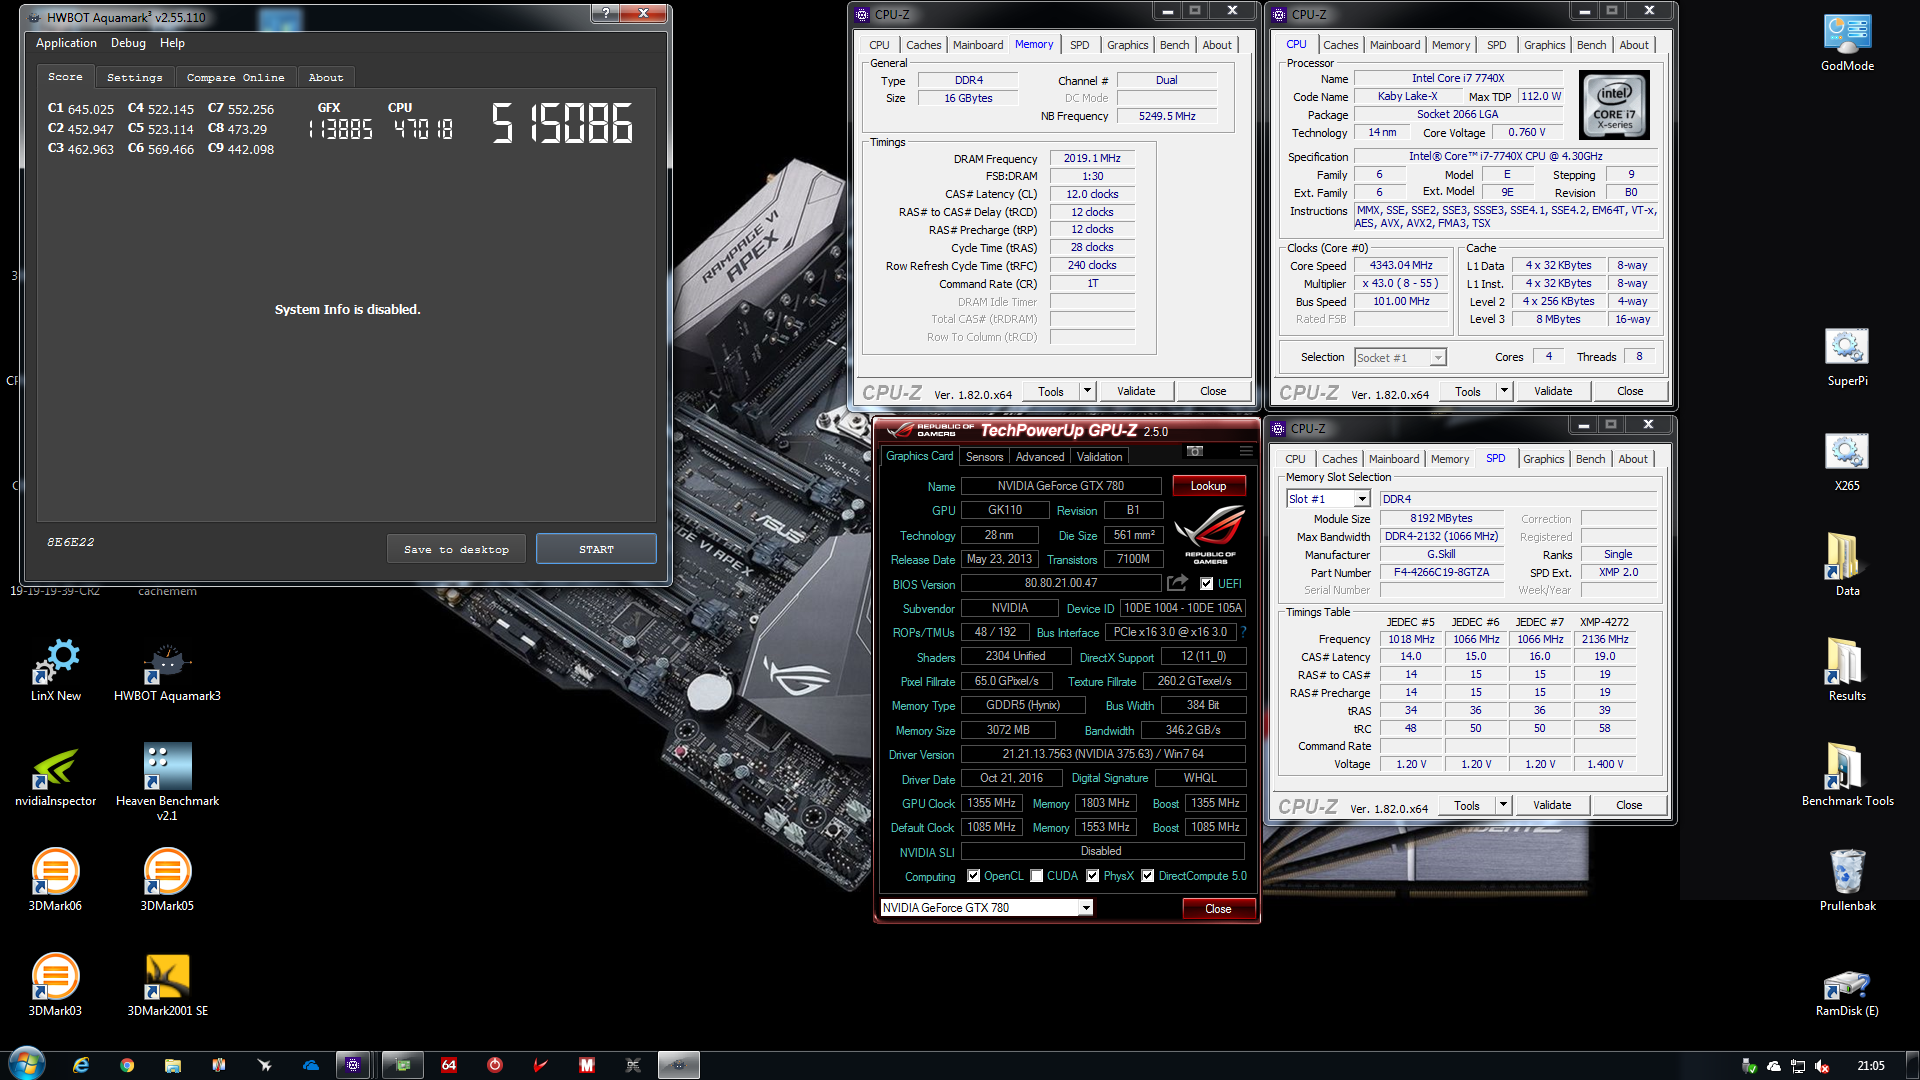Launch the 3DMark2001 SE shortcut

pos(167,986)
